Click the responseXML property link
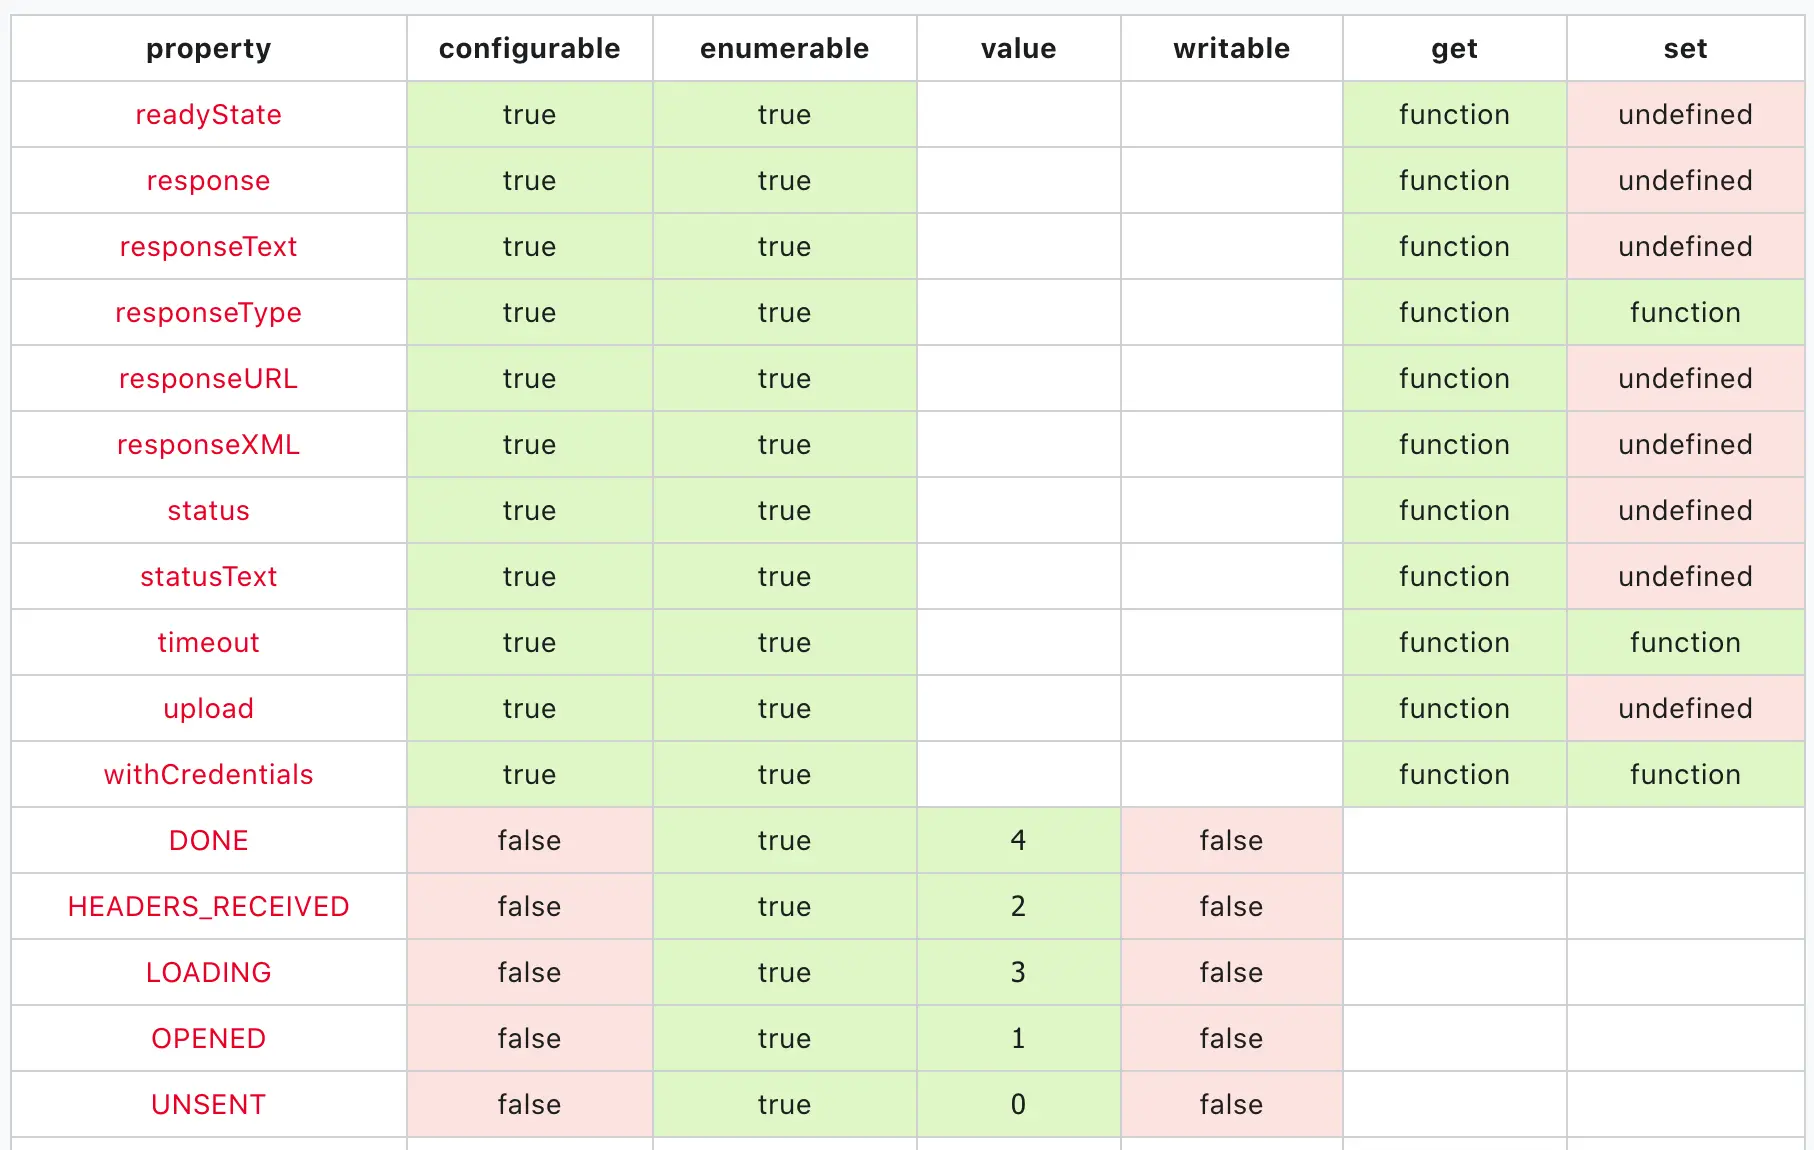 [208, 445]
